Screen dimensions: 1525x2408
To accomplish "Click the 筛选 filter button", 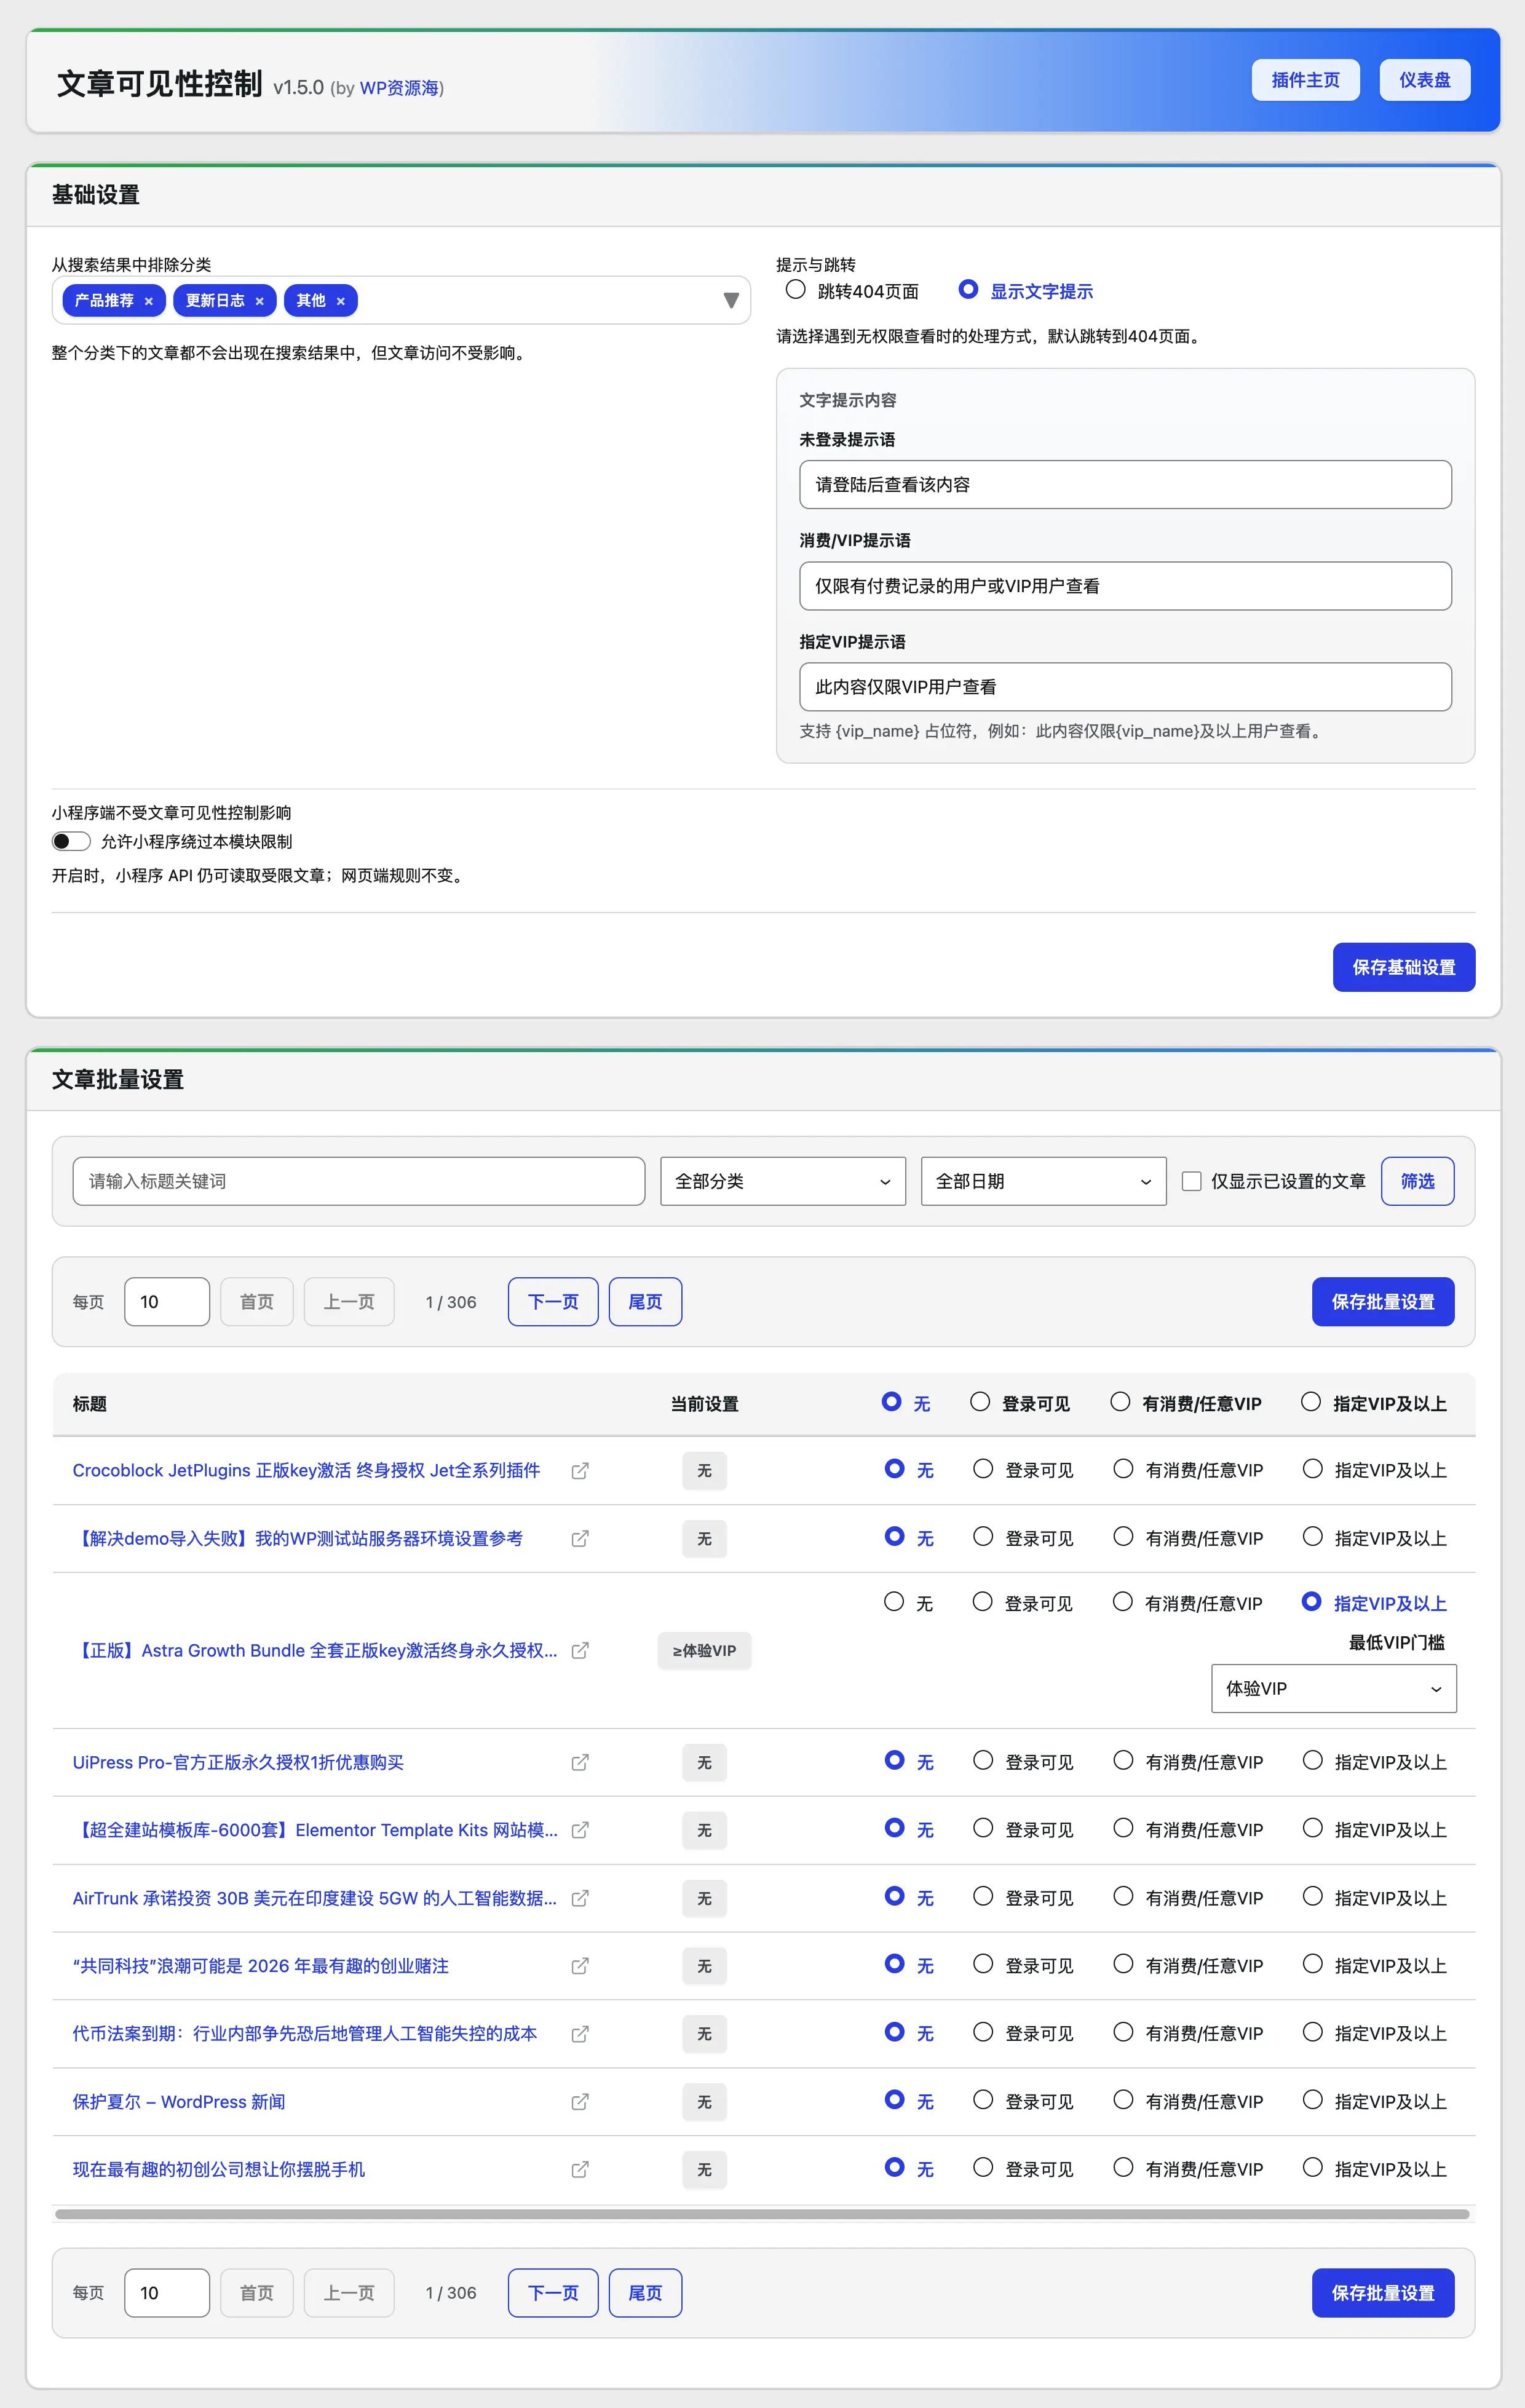I will 1417,1181.
